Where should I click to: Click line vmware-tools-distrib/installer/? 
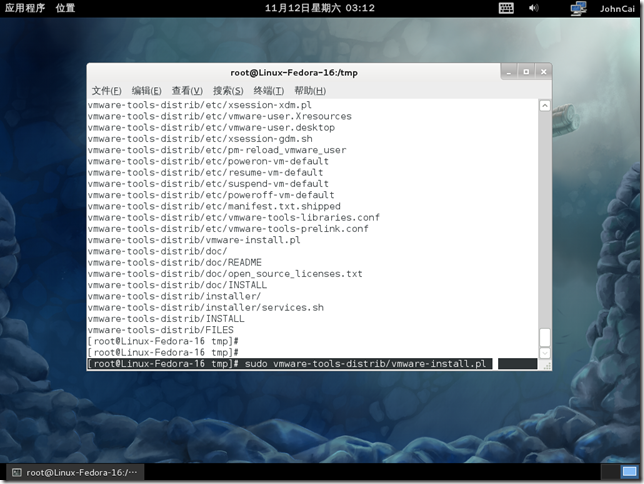coord(174,296)
